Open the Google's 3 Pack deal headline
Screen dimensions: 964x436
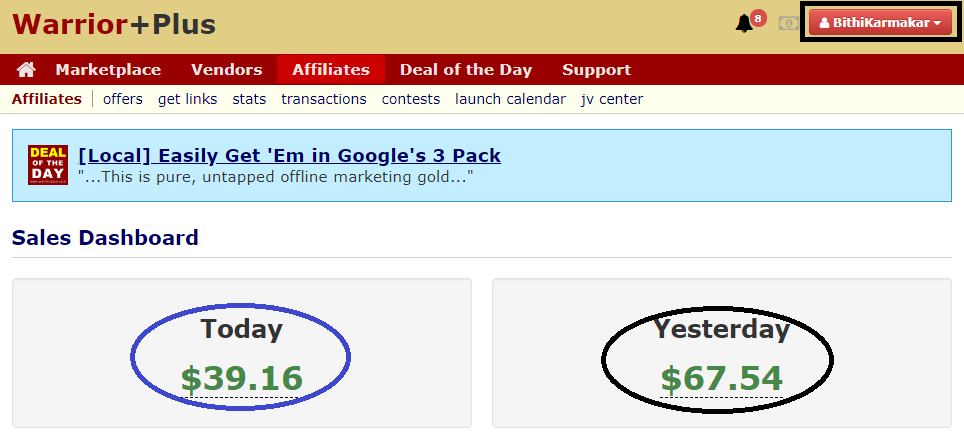pyautogui.click(x=290, y=156)
